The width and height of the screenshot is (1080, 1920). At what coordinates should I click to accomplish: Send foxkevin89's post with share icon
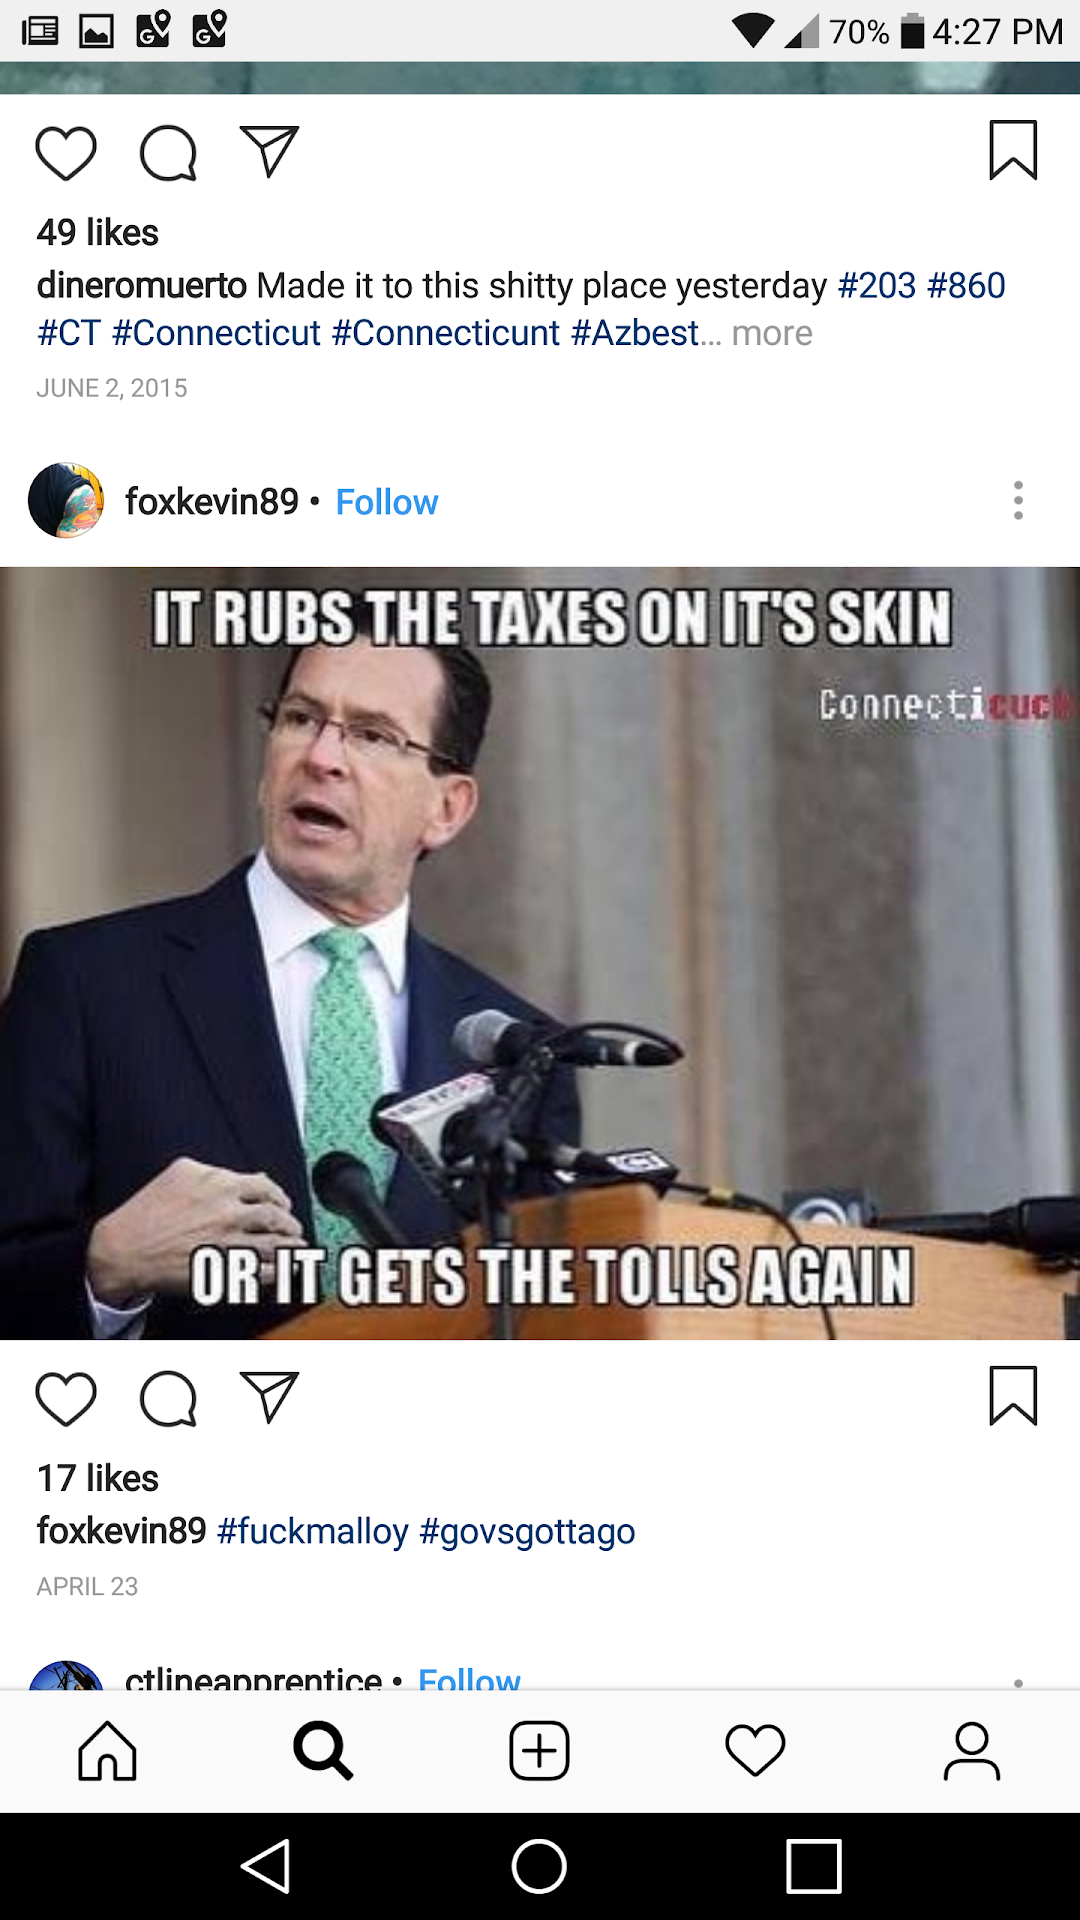coord(270,1397)
